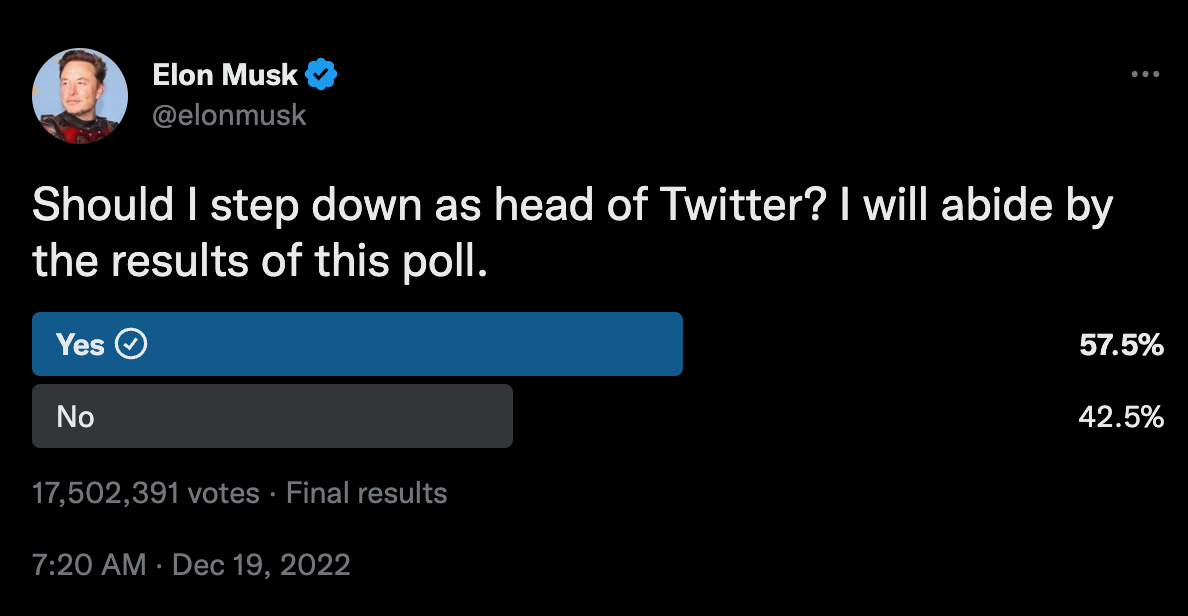Click the checkmark icon beside Yes

132,344
